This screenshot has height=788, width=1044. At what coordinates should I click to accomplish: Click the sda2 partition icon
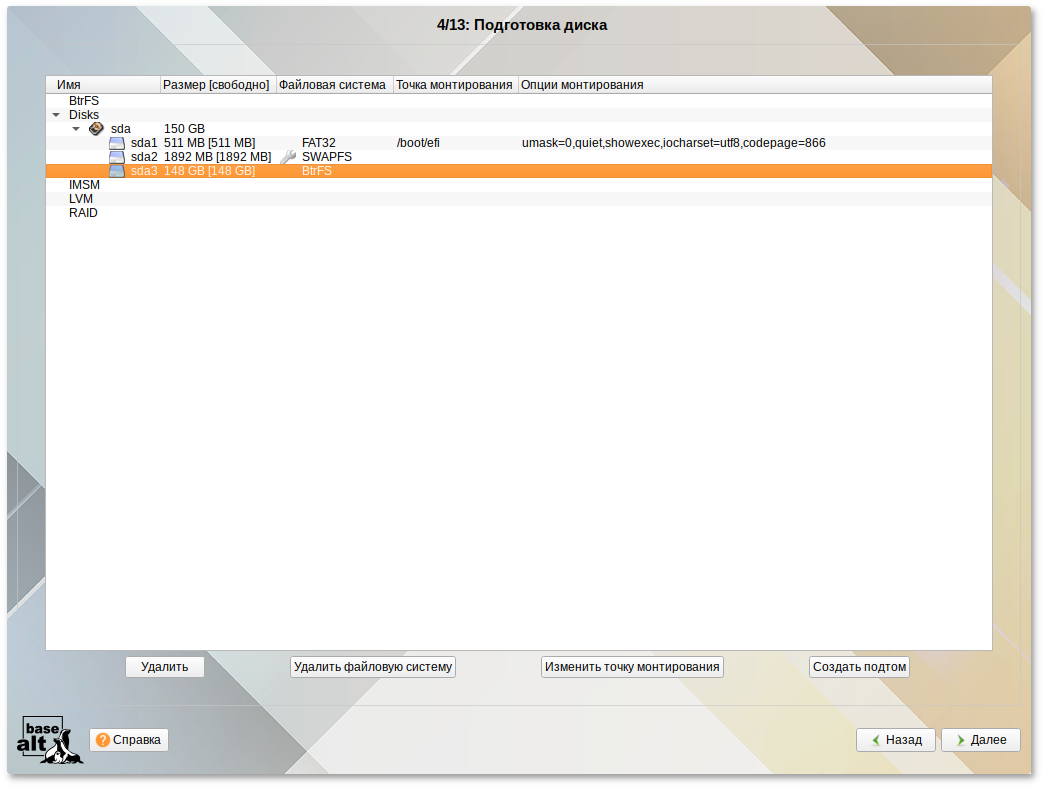[x=117, y=157]
